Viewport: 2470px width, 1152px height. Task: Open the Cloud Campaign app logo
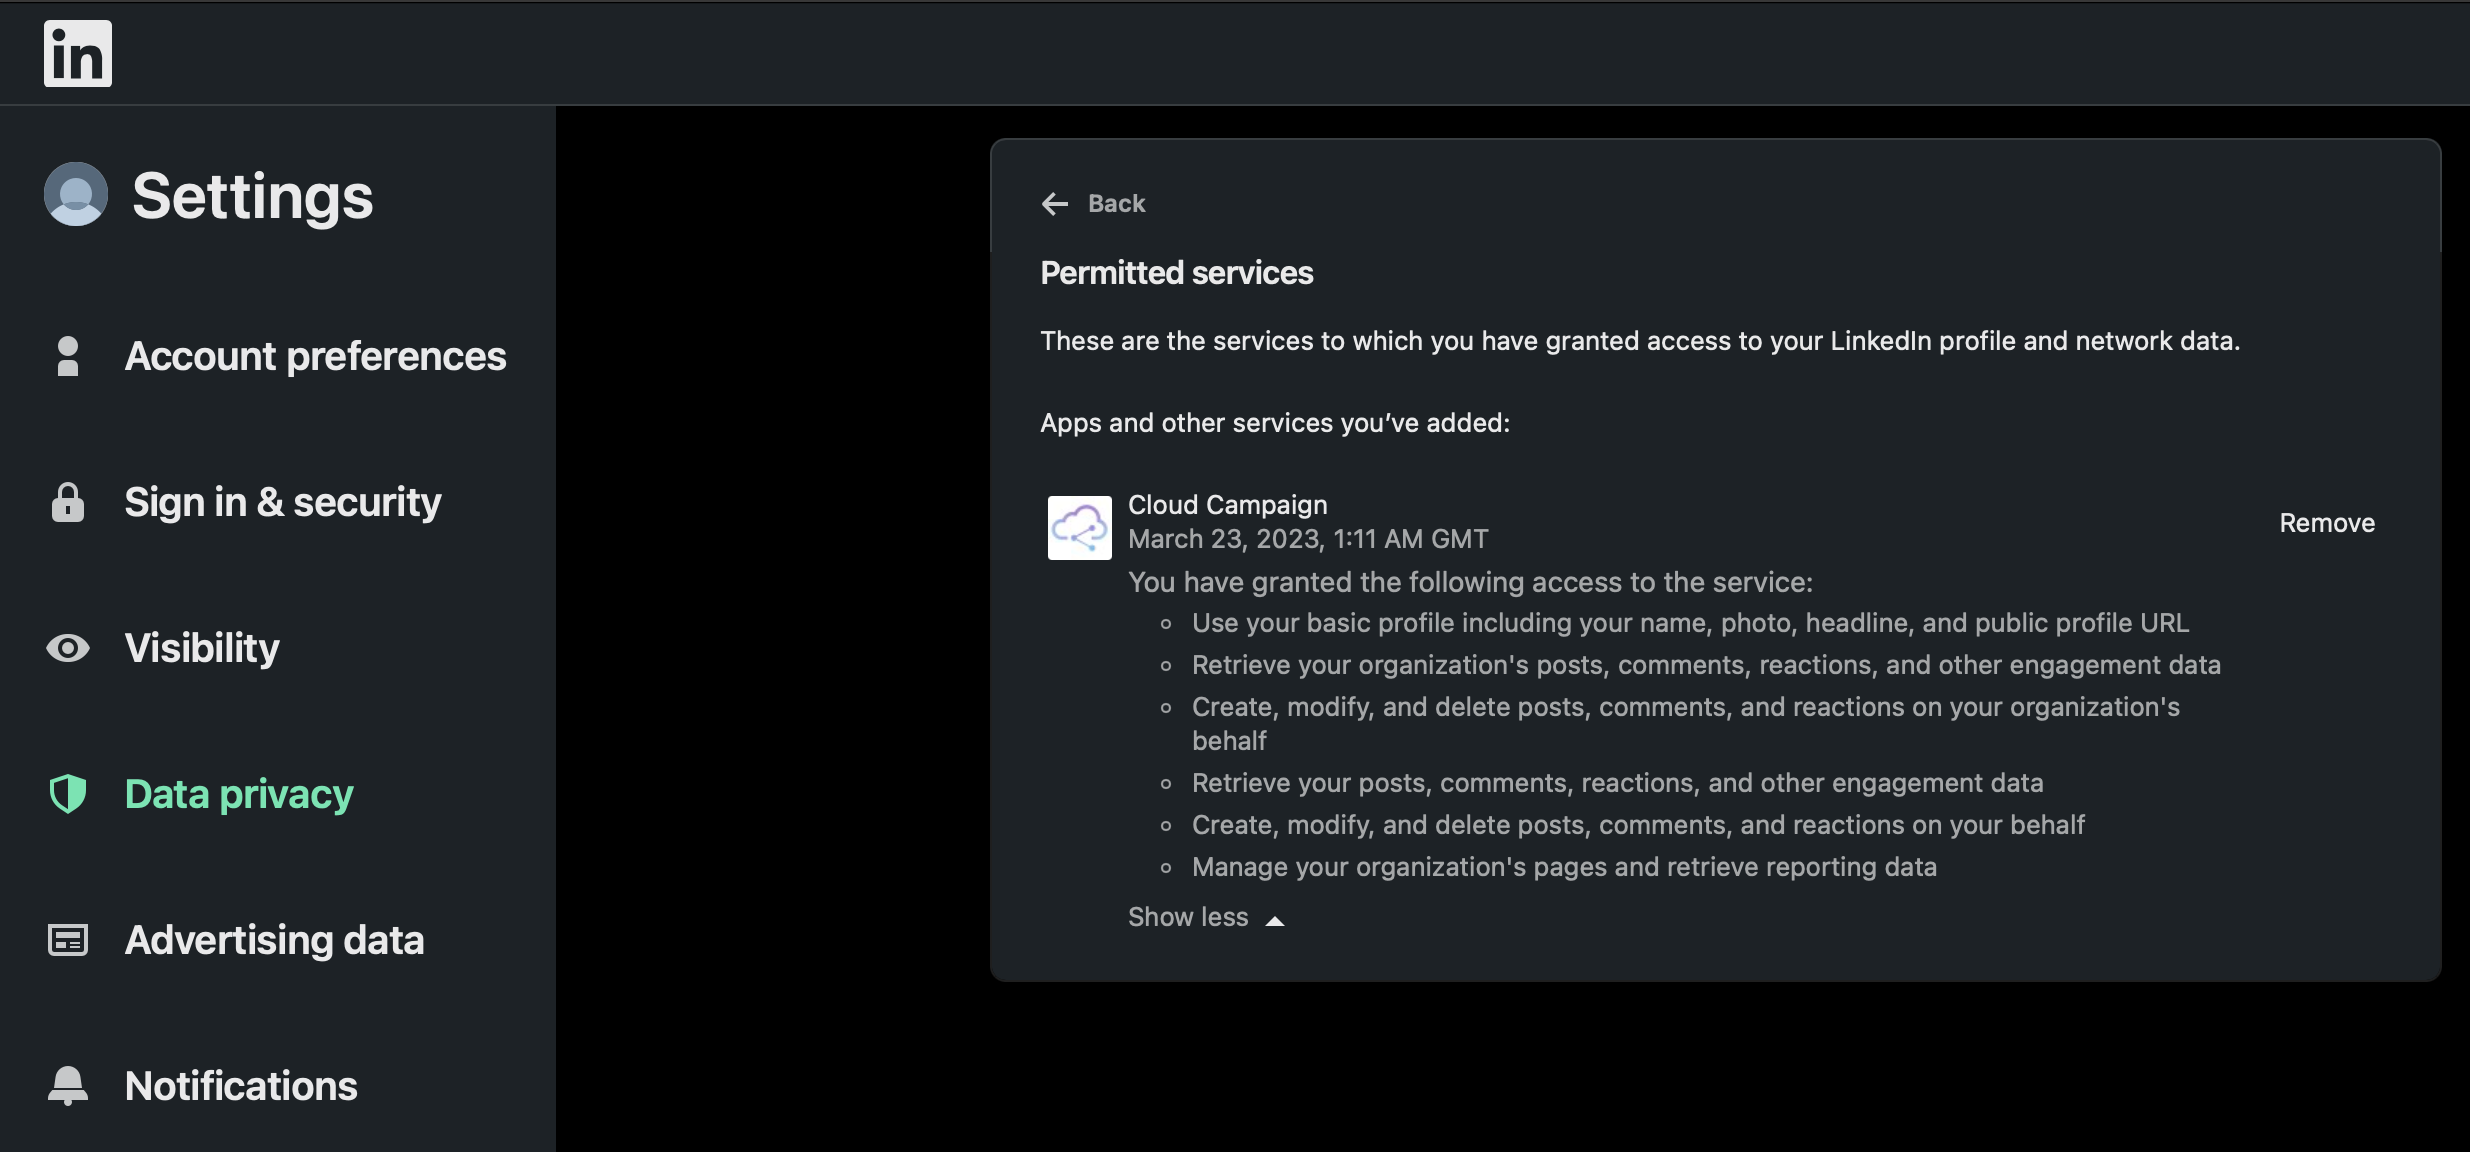coord(1080,528)
